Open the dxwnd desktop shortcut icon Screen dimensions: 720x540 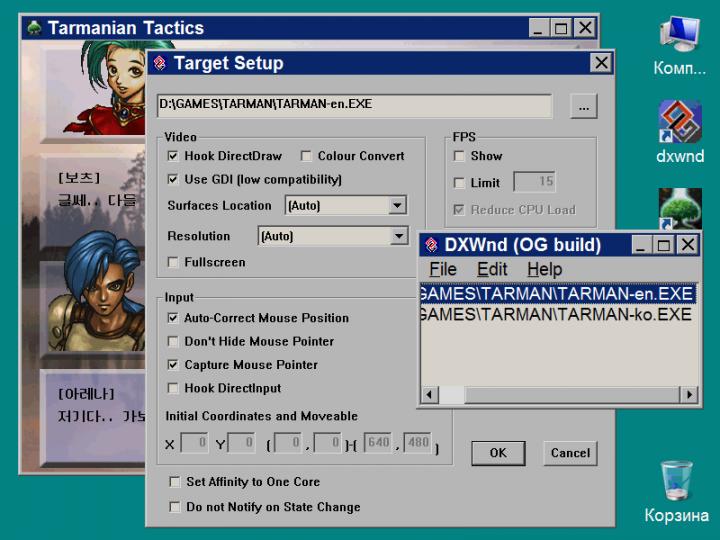pos(680,122)
